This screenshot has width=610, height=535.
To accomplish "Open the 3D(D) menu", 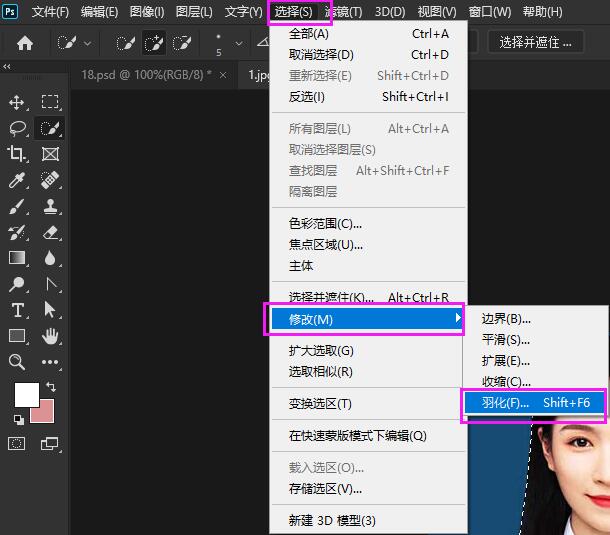I will tap(390, 12).
